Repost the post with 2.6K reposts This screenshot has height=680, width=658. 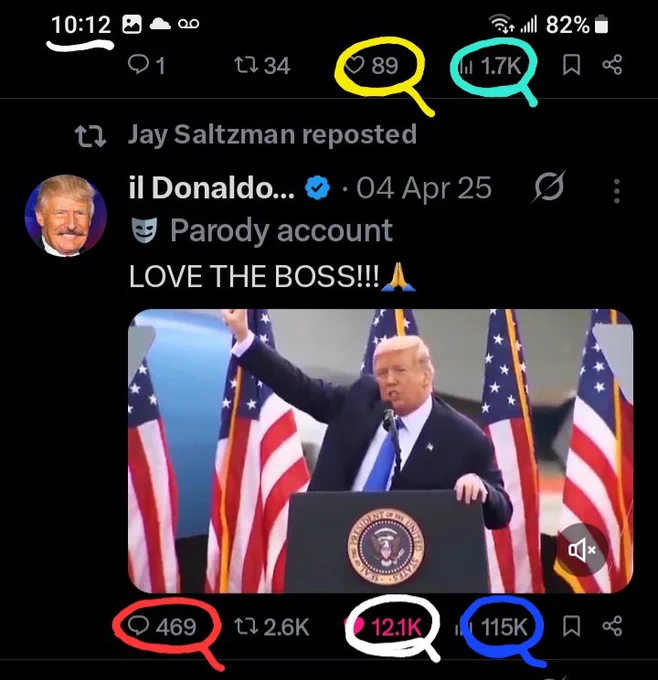272,627
